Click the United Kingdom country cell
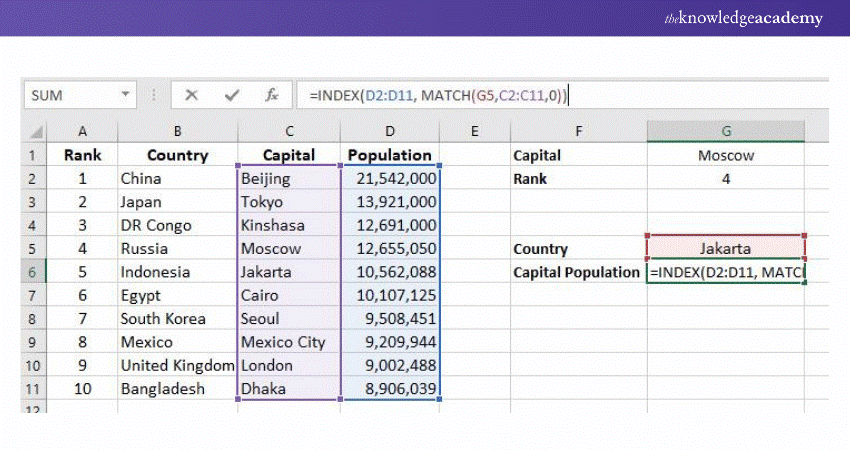The image size is (850, 450). [x=177, y=366]
